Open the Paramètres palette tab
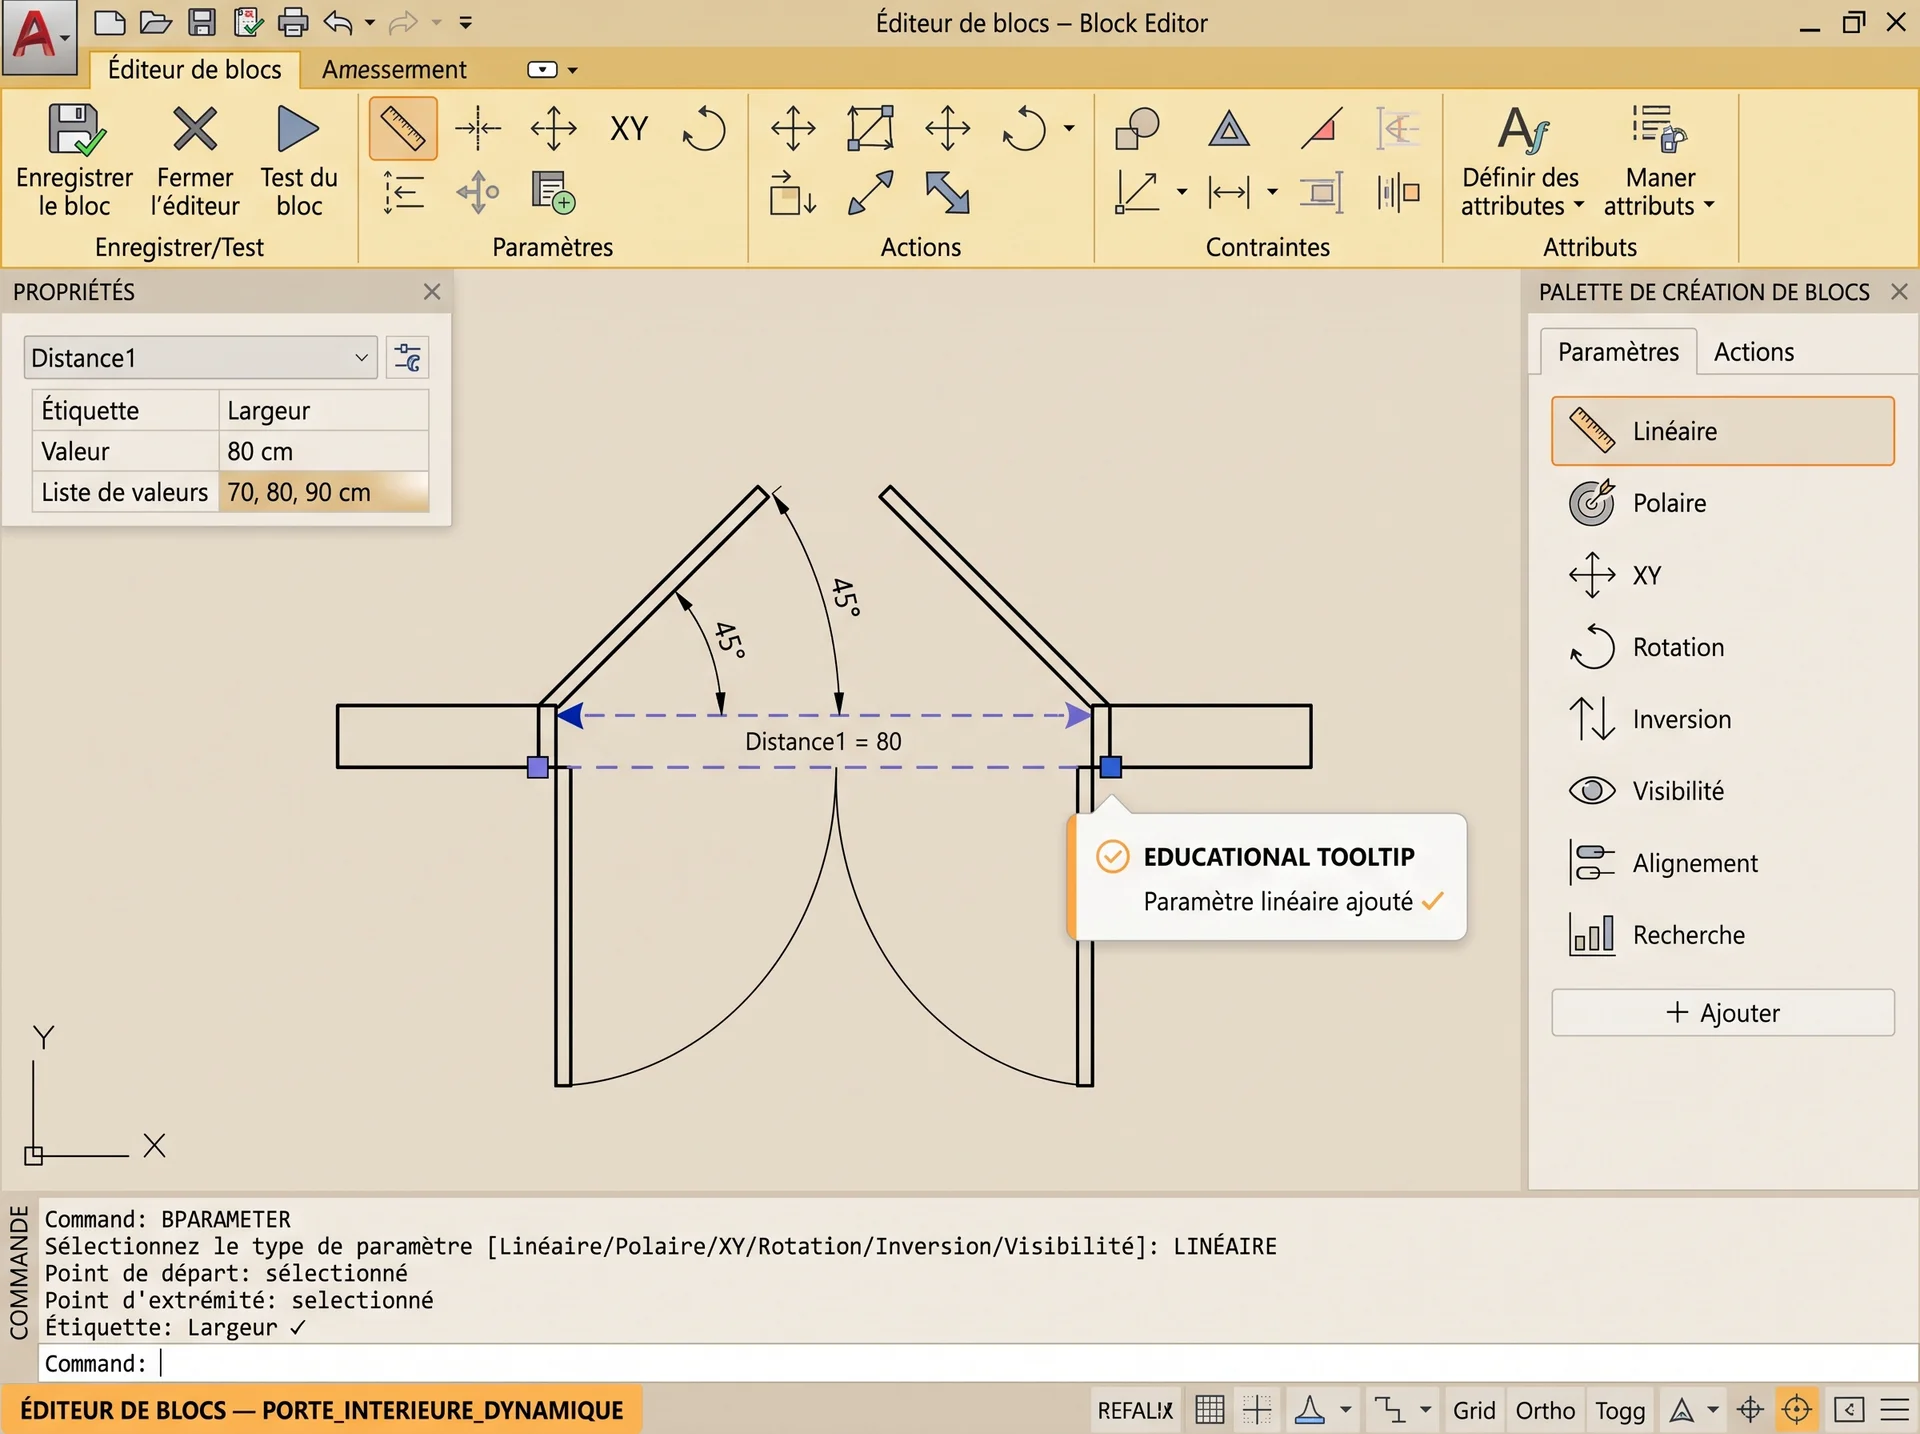This screenshot has width=1920, height=1434. click(x=1618, y=352)
